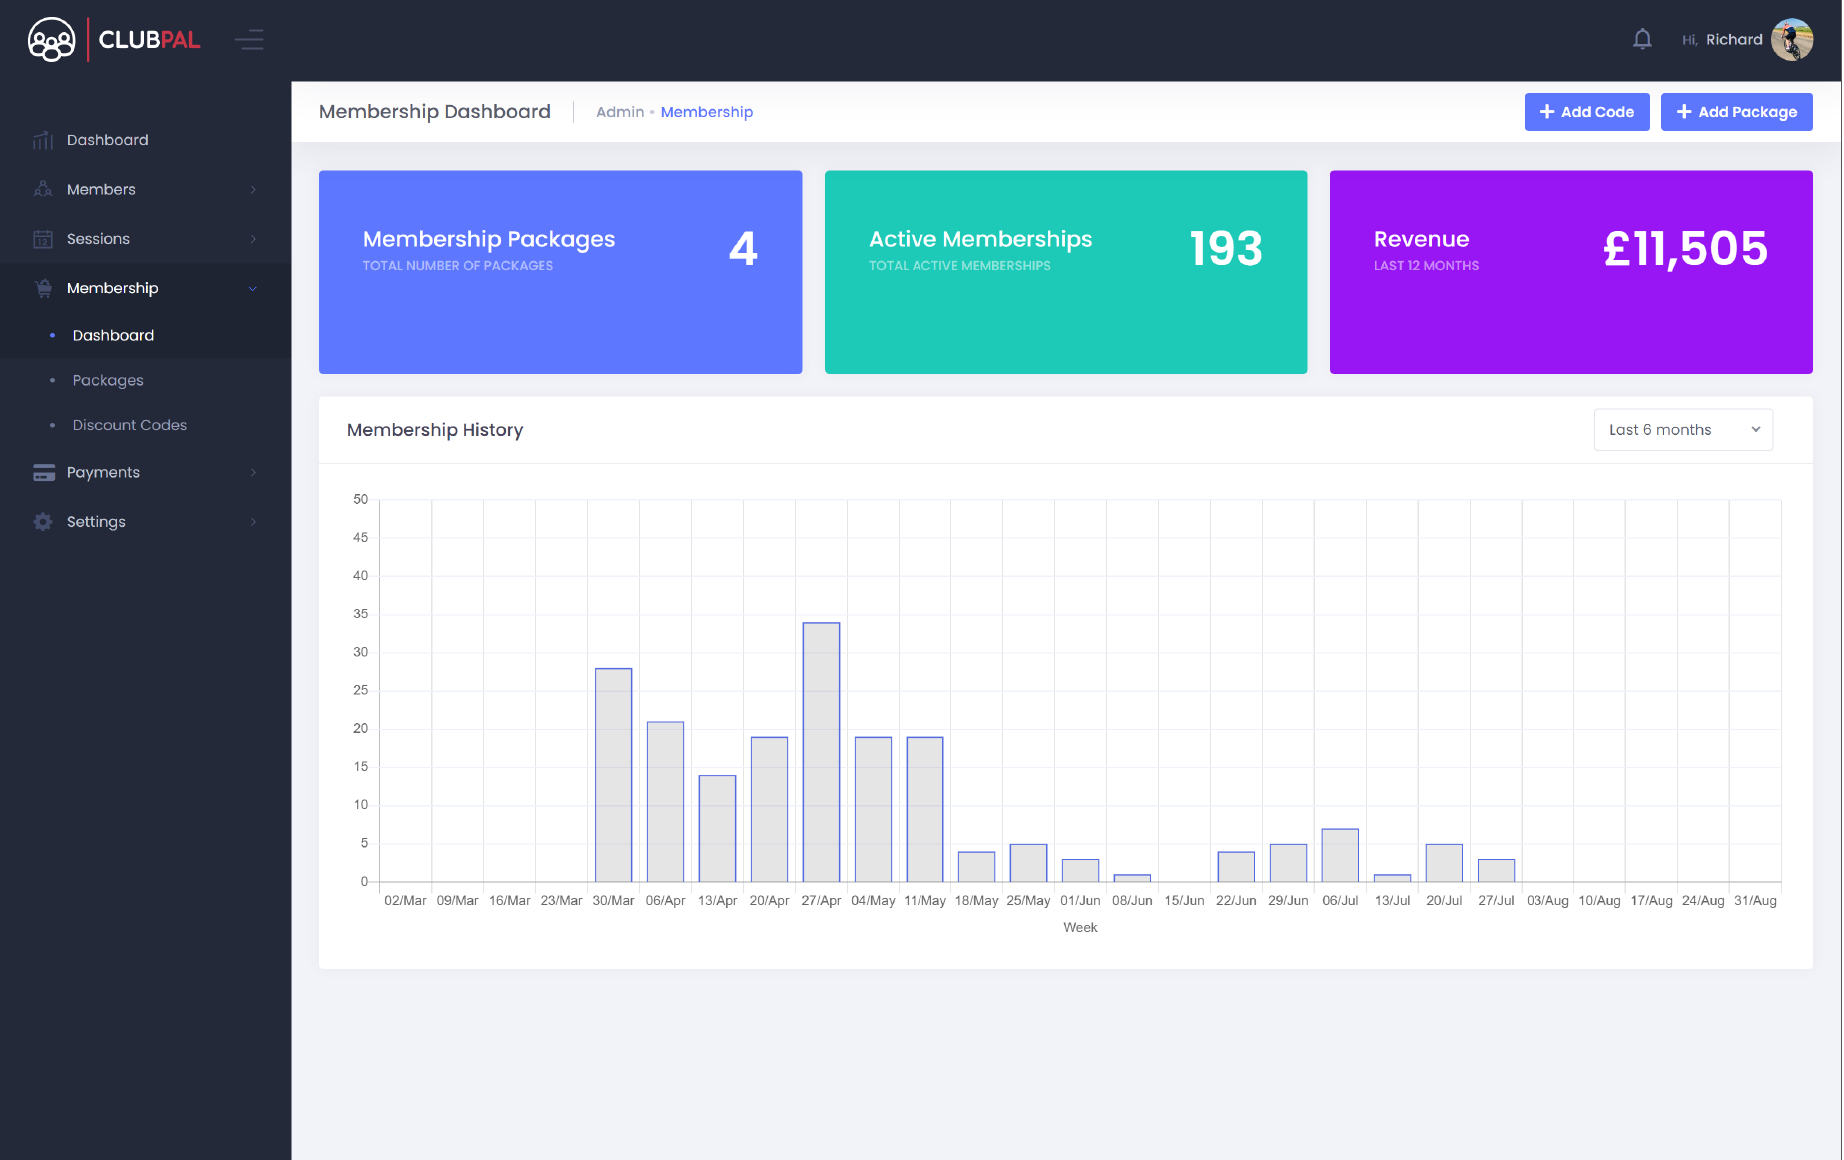Click the 11/May chart bar

(925, 810)
